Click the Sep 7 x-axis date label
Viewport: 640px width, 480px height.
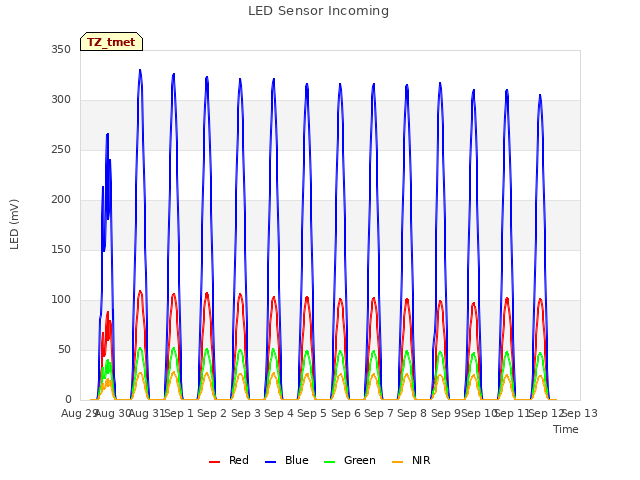point(379,413)
